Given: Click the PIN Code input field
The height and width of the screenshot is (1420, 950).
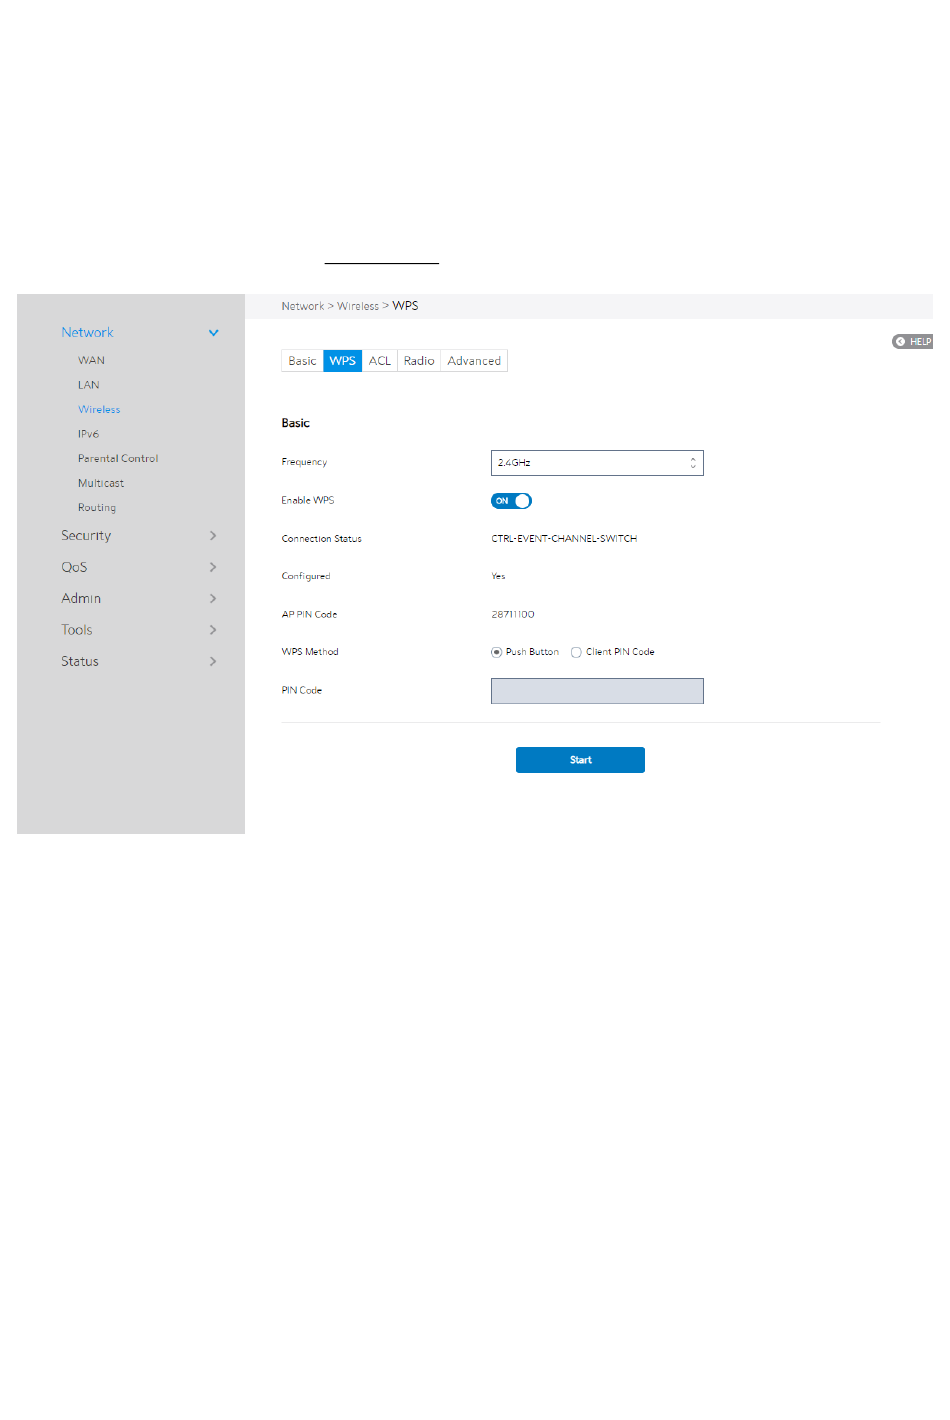Looking at the screenshot, I should point(597,691).
